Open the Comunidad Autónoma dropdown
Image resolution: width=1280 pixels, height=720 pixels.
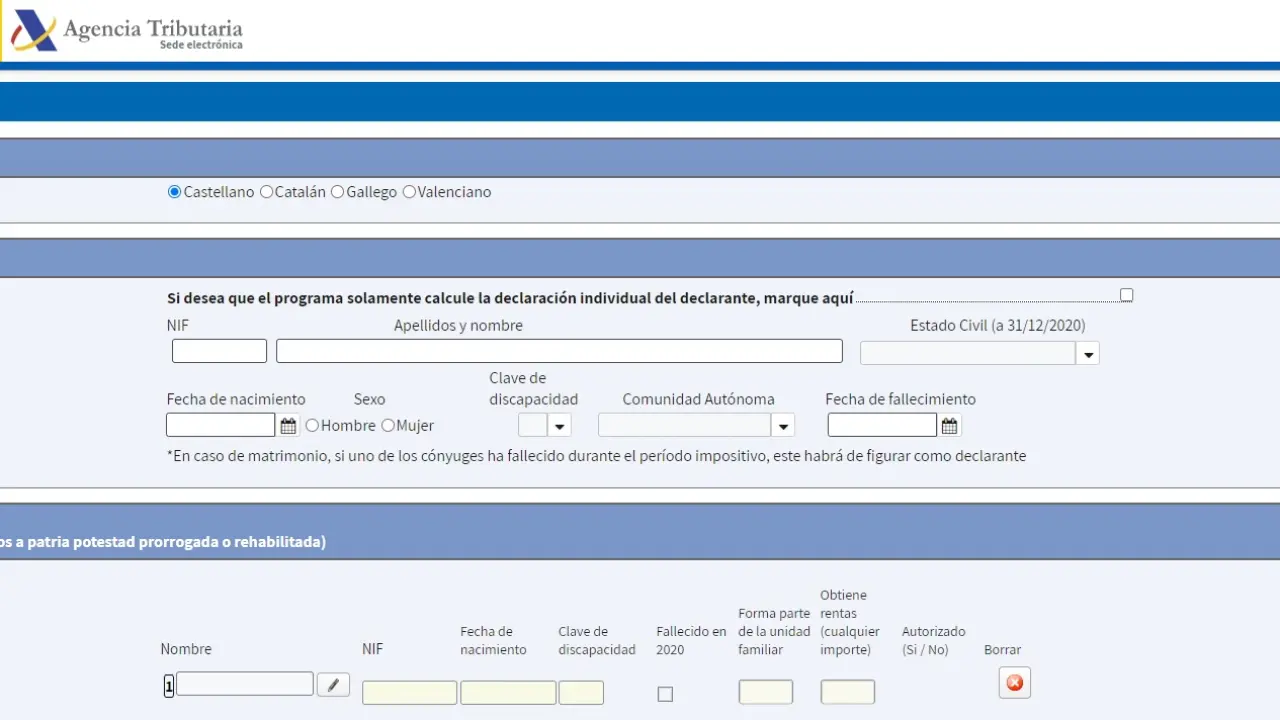click(x=783, y=426)
